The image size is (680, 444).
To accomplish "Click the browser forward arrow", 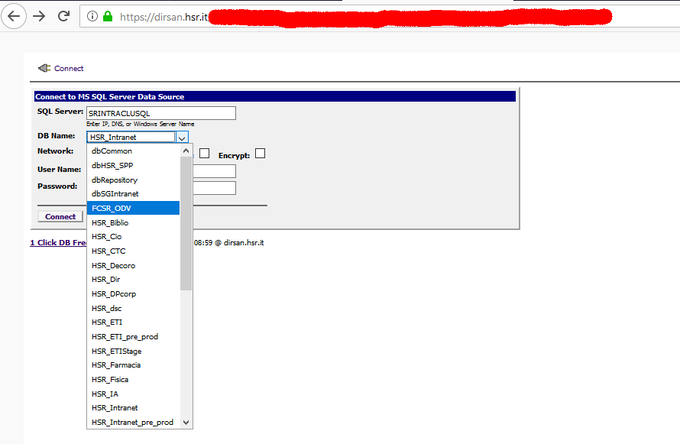I will [x=39, y=16].
